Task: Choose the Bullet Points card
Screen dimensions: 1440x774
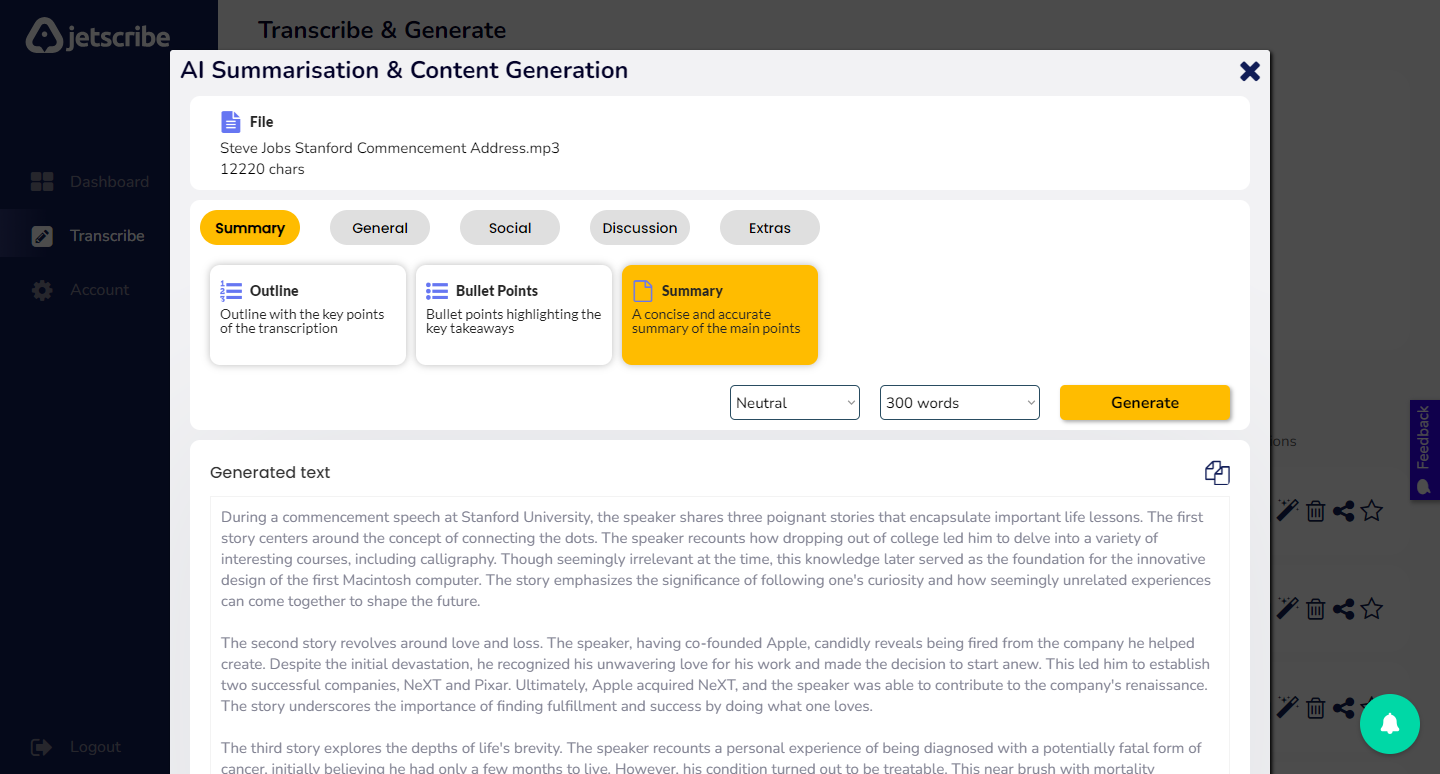Action: click(514, 315)
